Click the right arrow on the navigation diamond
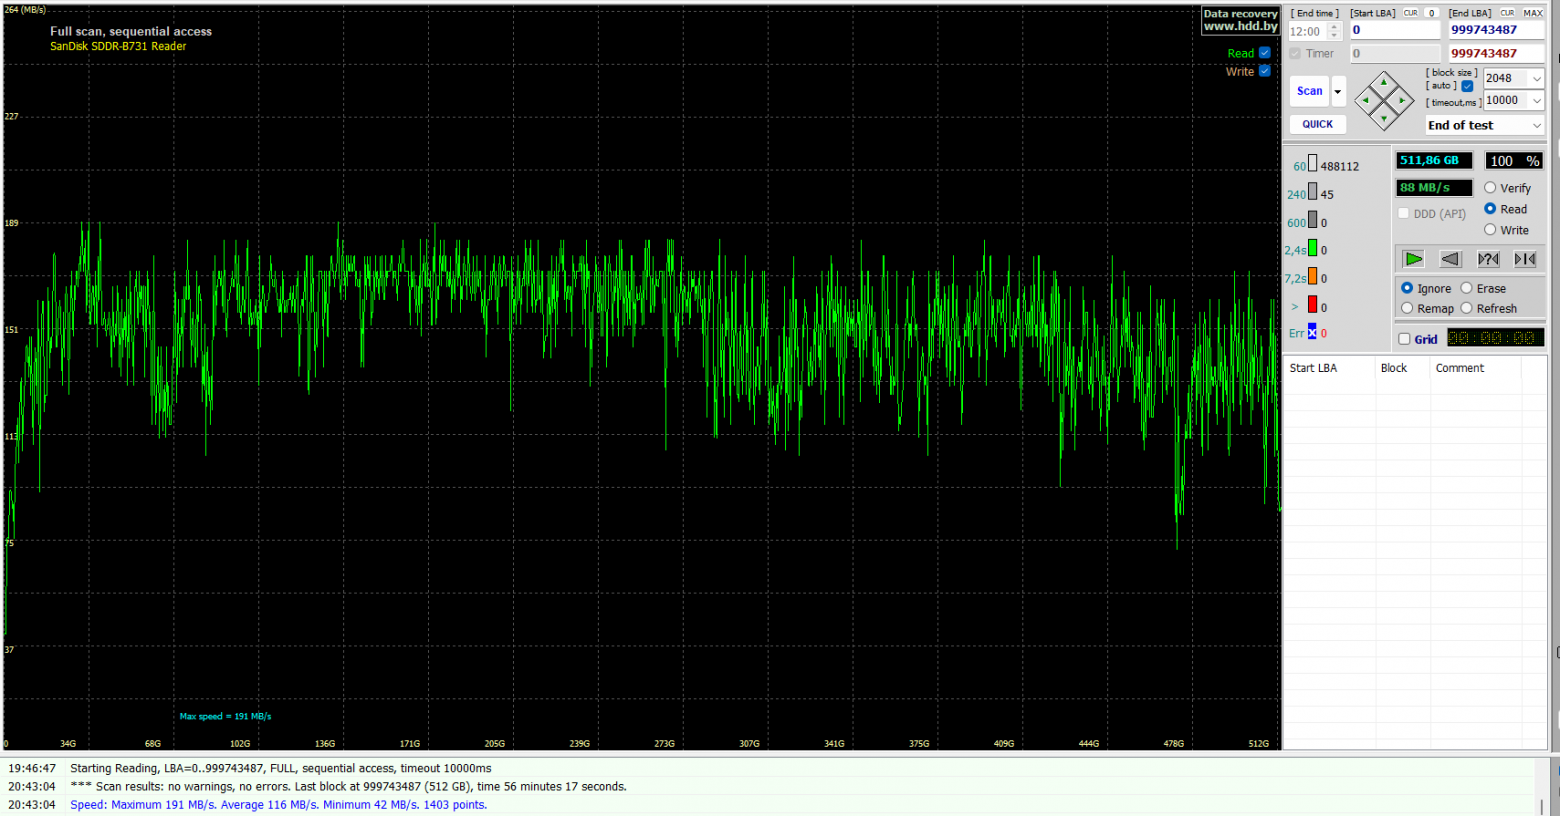1560x816 pixels. (x=1402, y=100)
